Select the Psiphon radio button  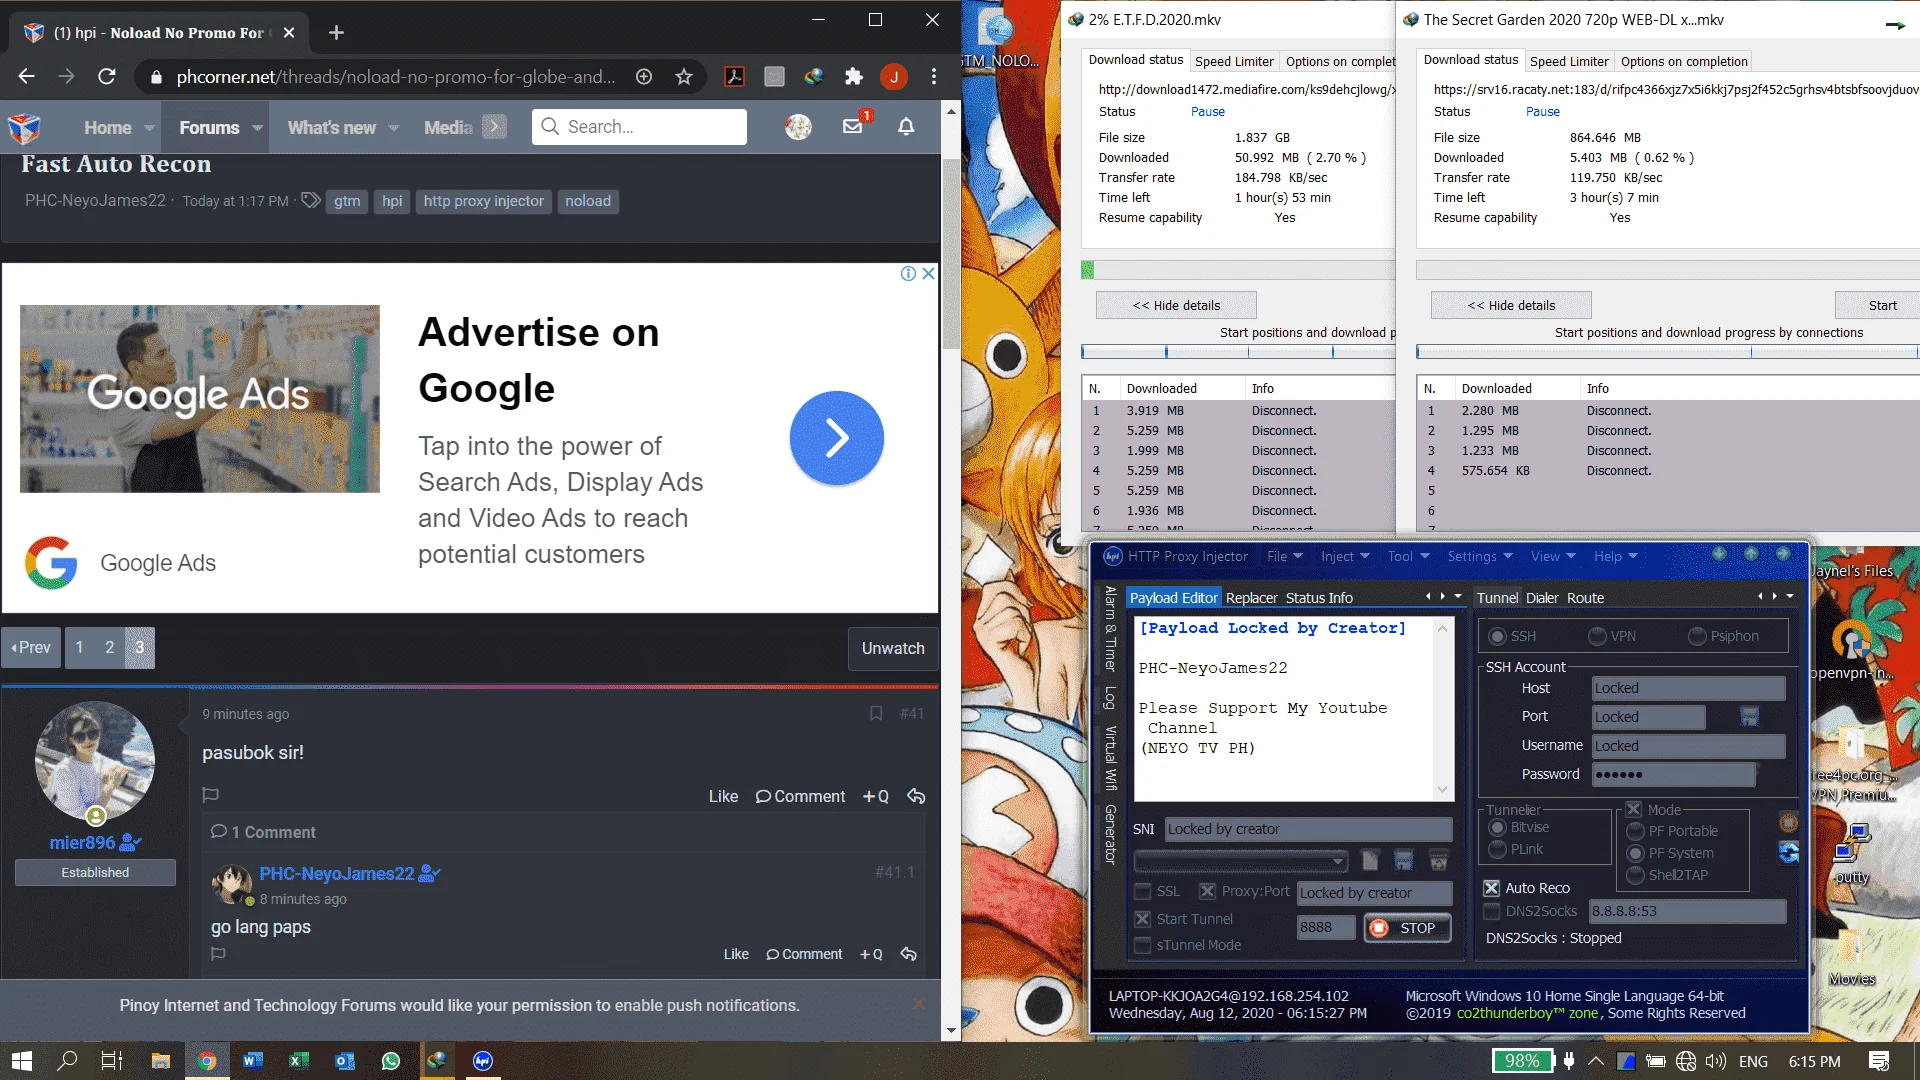1697,636
